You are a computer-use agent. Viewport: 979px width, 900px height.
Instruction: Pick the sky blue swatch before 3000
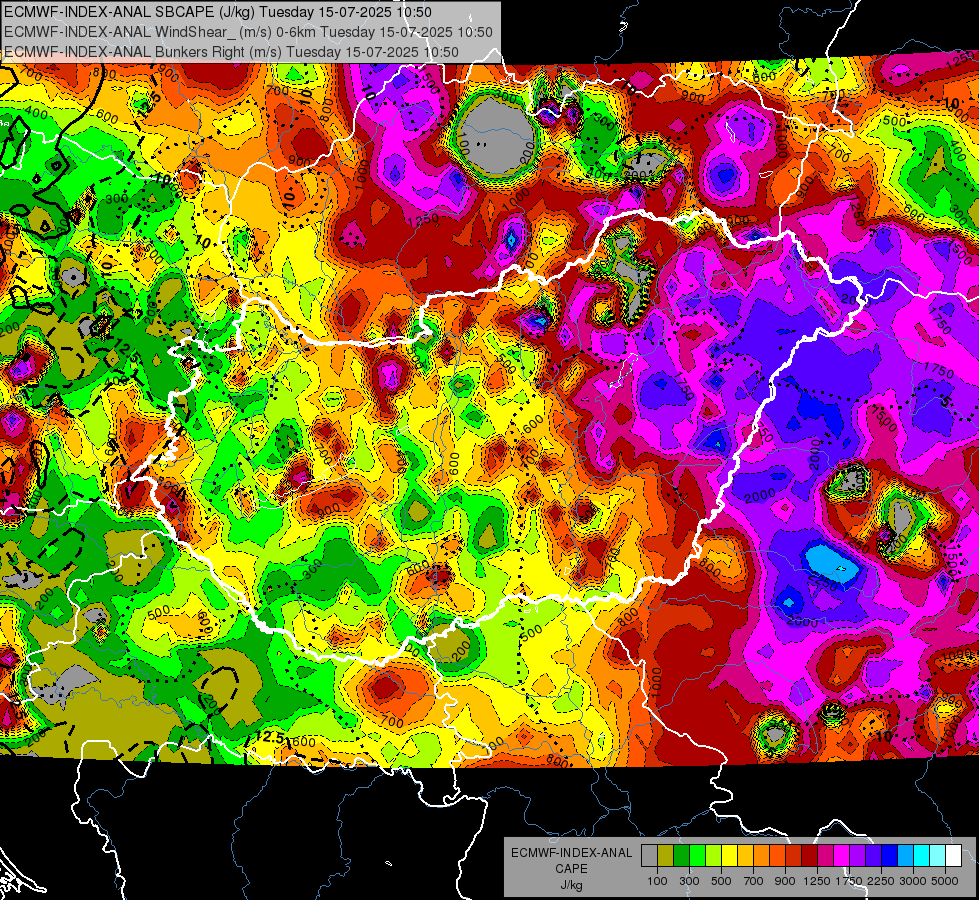906,856
